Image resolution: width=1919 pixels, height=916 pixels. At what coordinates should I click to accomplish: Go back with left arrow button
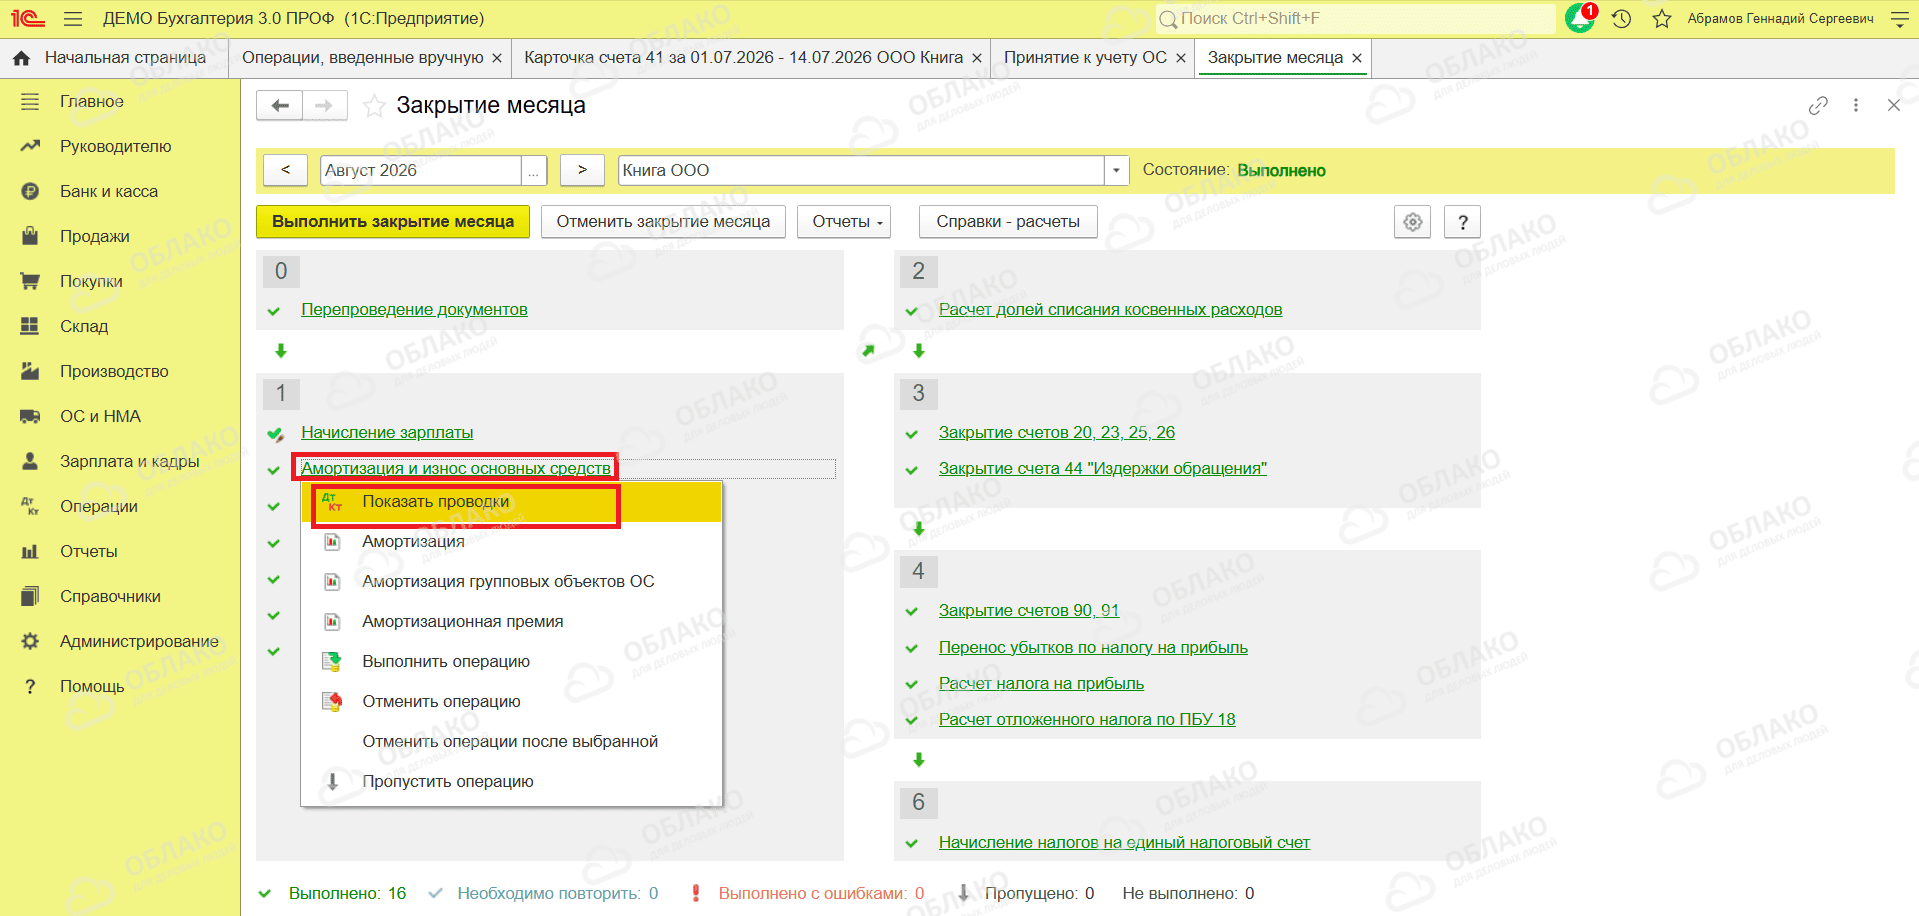[x=279, y=105]
